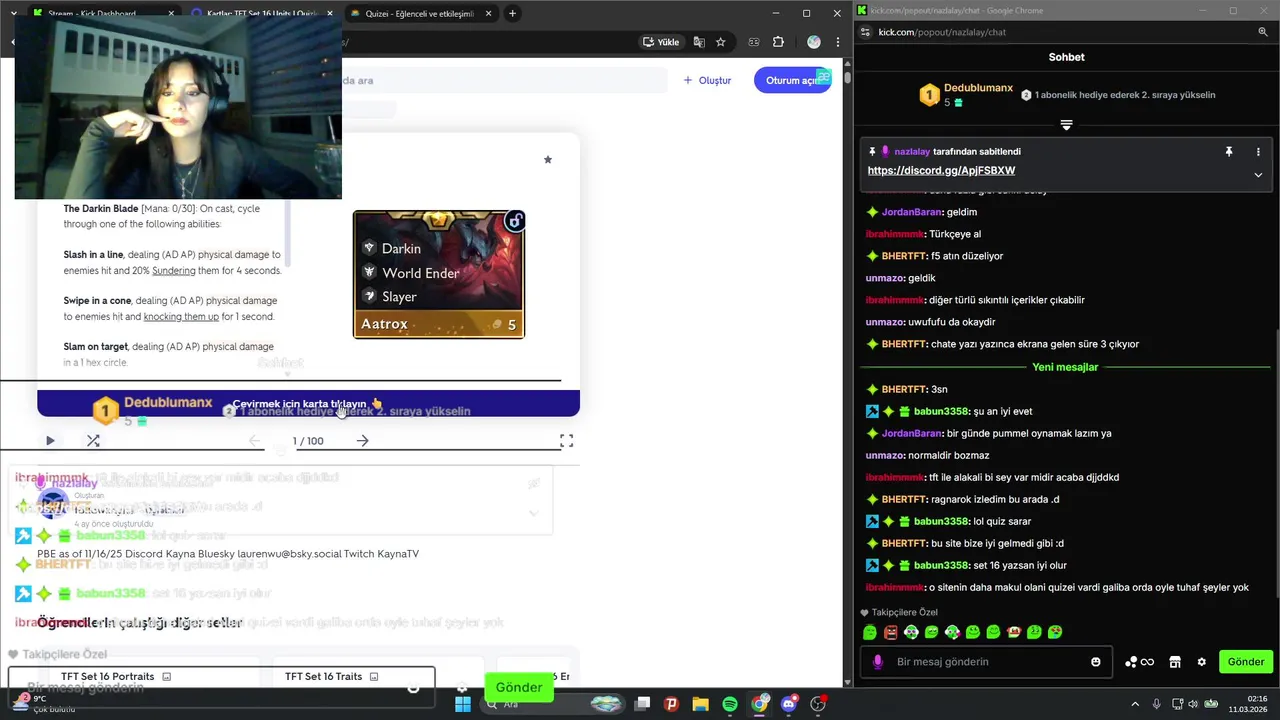The image size is (1280, 720).
Task: Open the discord.gg/ApjFSBXW link
Action: point(941,171)
